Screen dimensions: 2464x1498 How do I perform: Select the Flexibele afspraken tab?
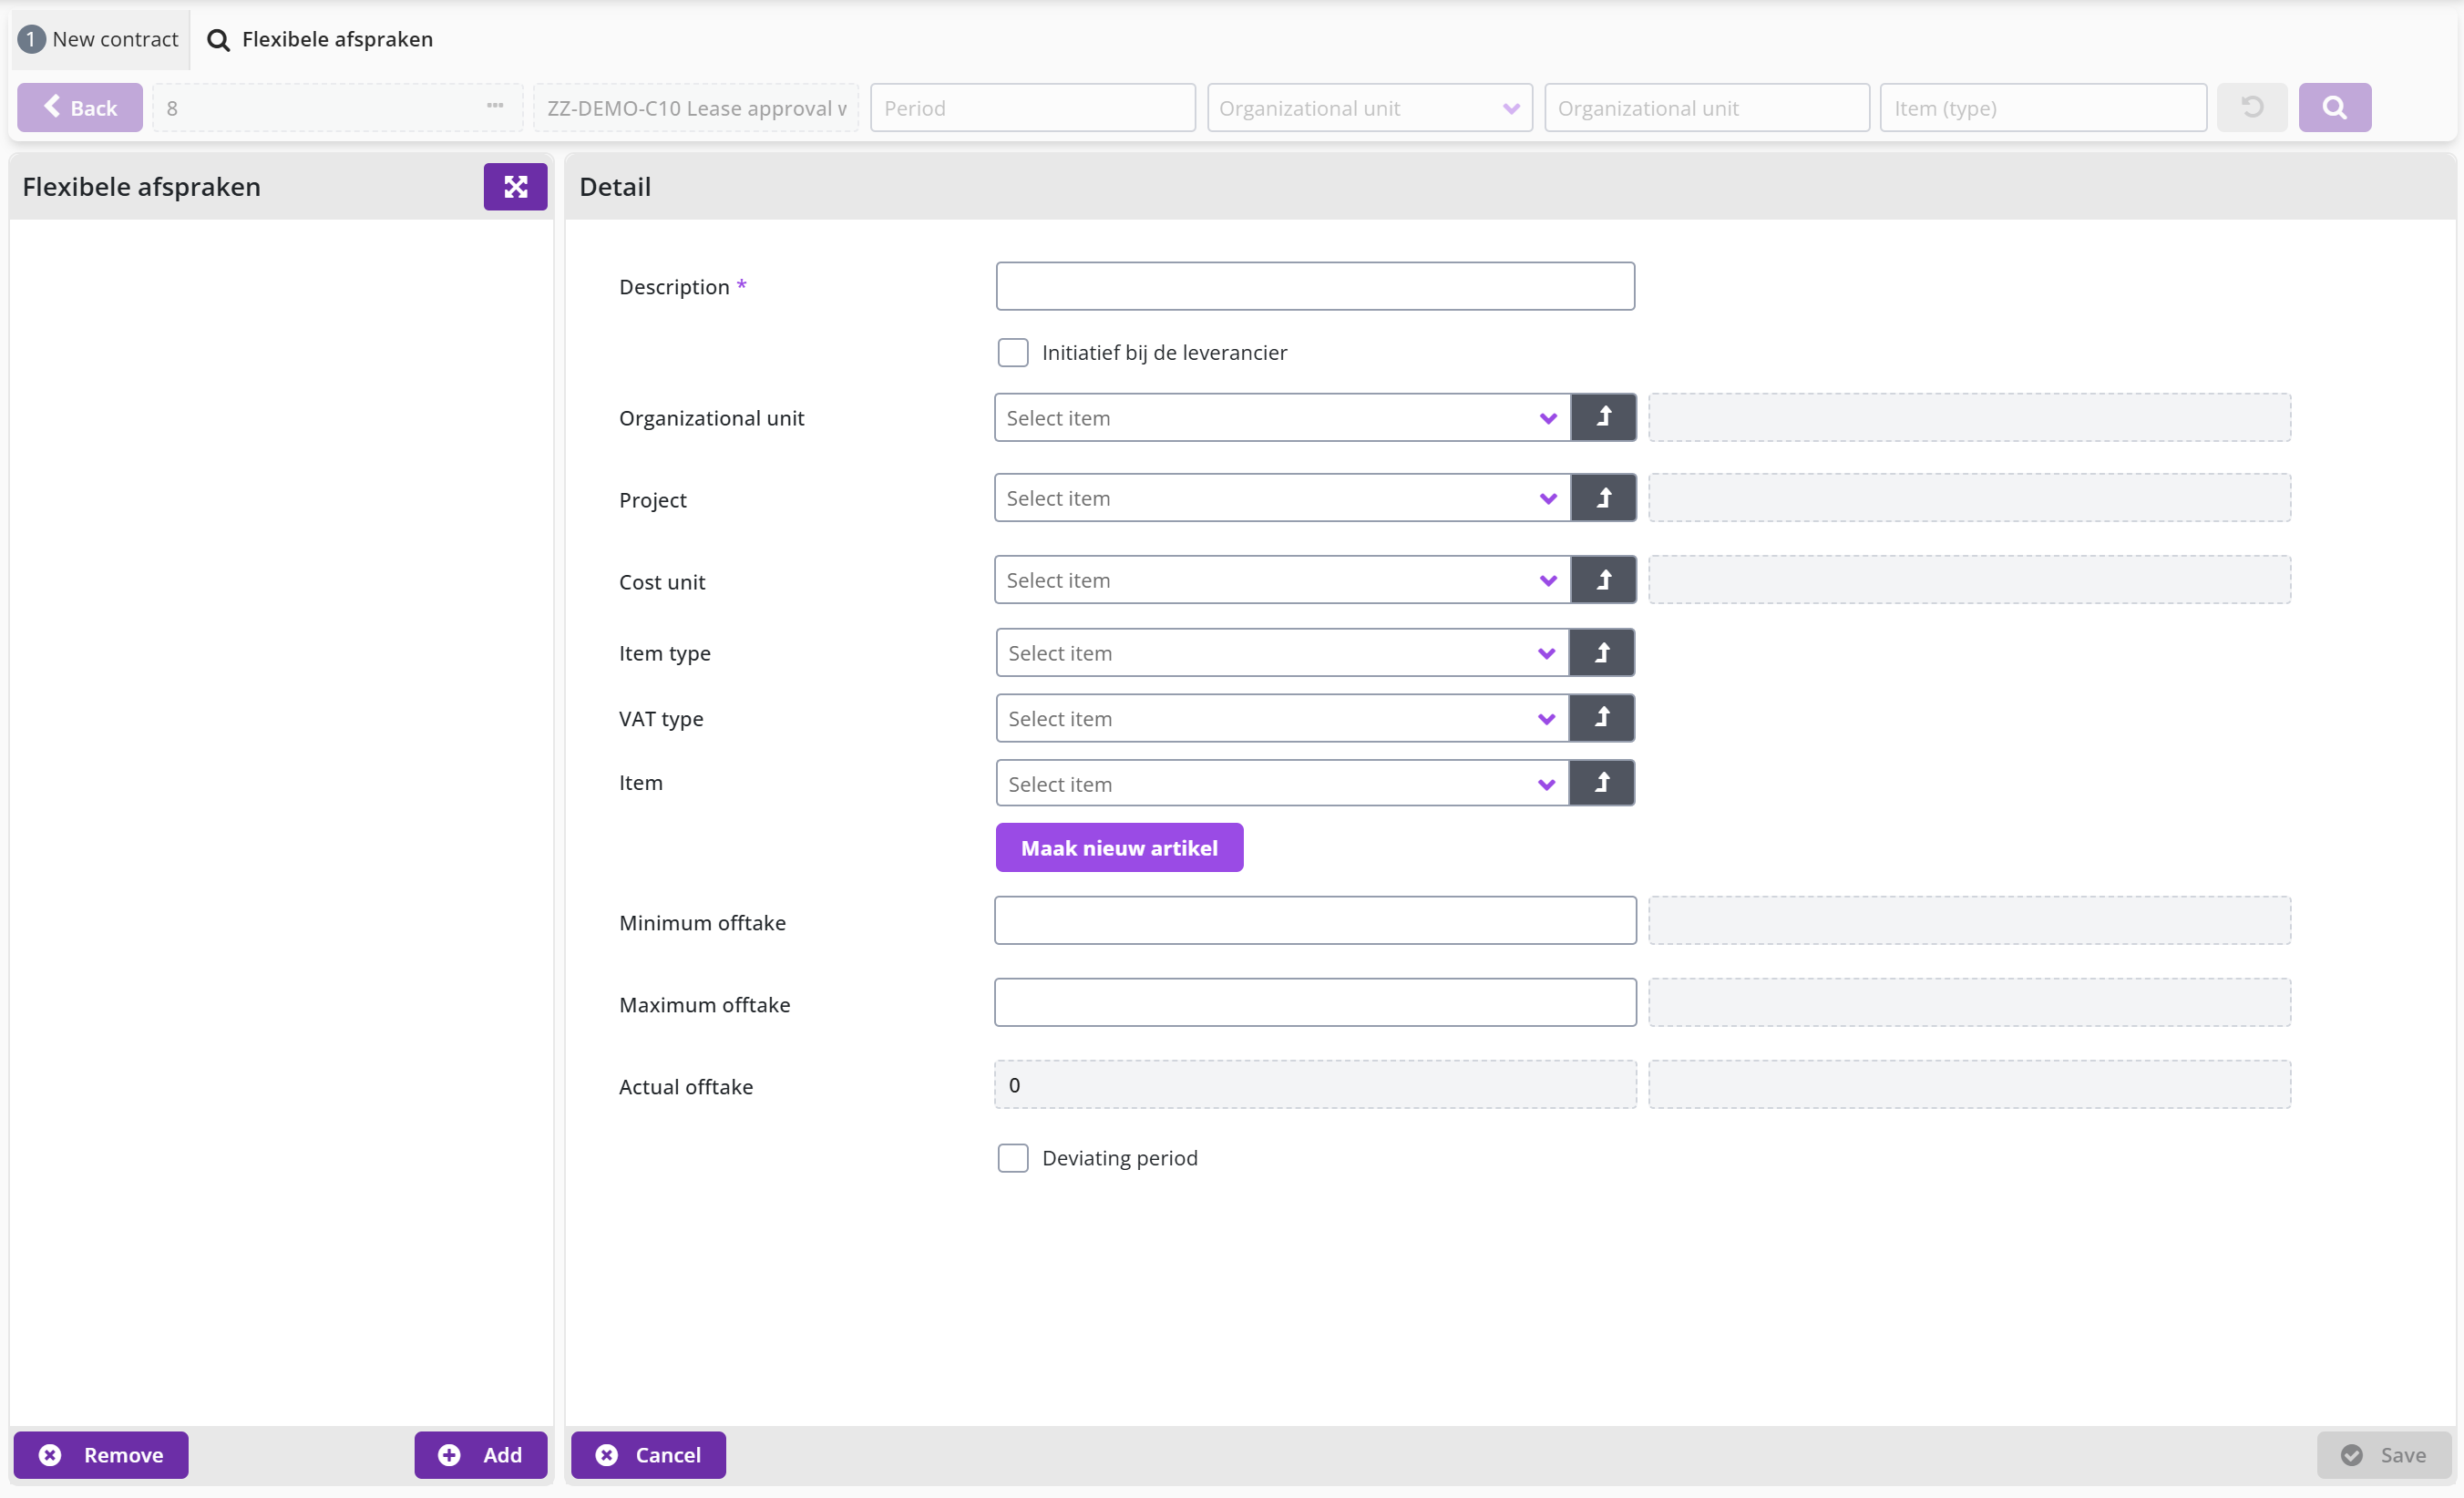tap(320, 39)
